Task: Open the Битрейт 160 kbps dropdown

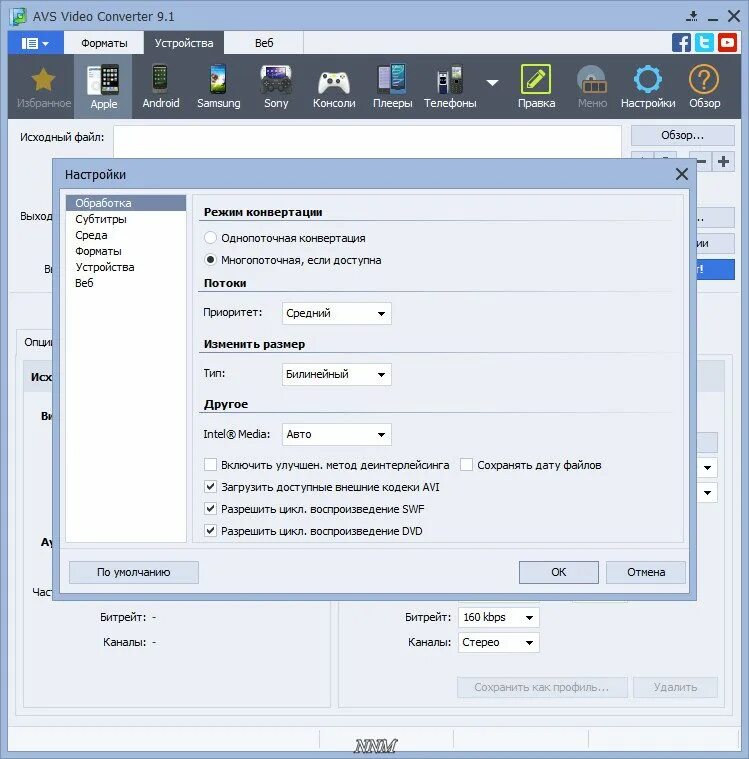Action: tap(498, 617)
